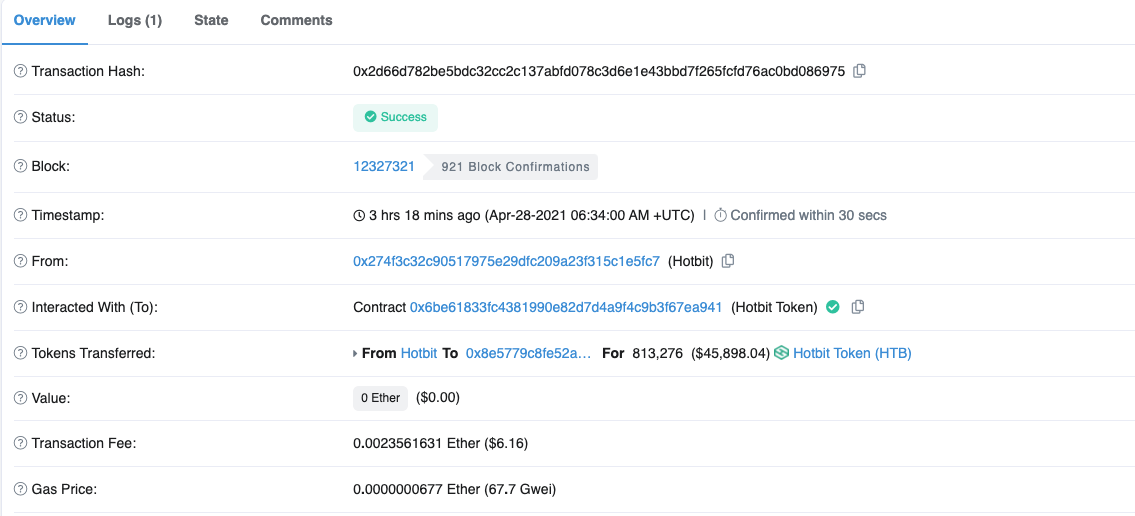Viewport: 1135px width, 516px height.
Task: Open the Comments tab
Action: (296, 20)
